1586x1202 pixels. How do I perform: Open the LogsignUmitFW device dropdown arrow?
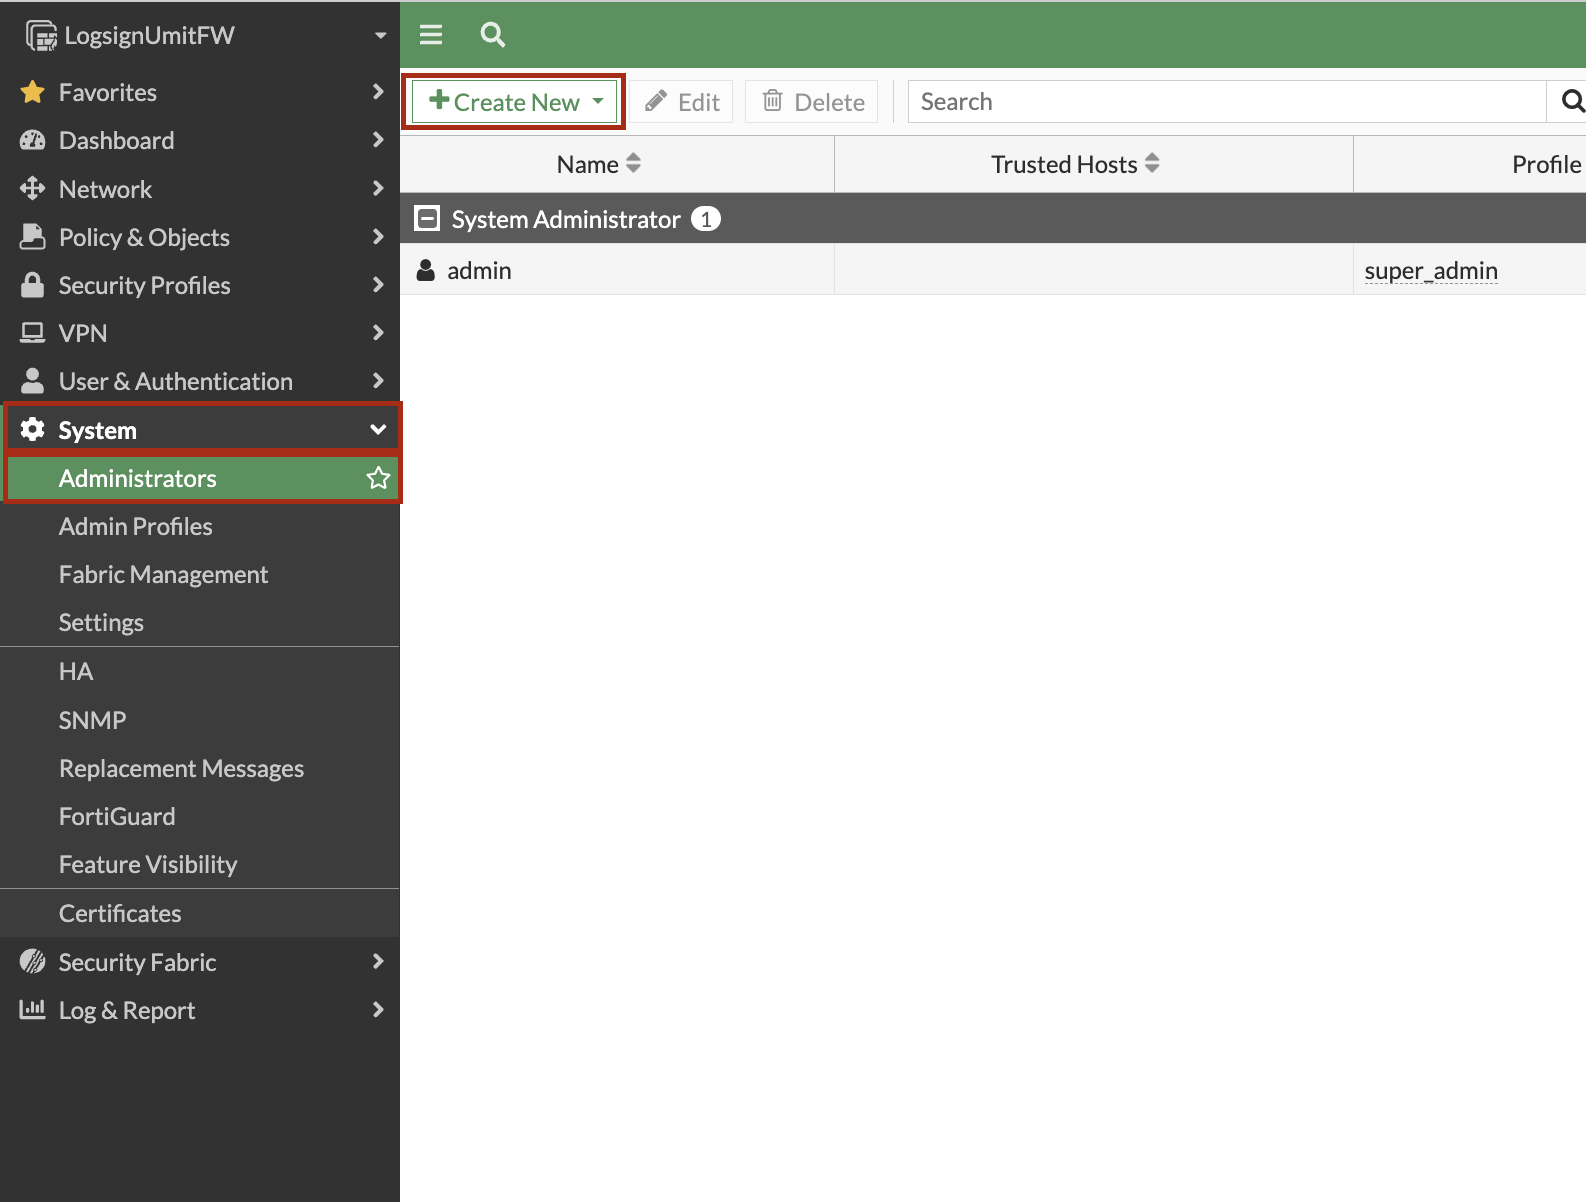coord(380,36)
